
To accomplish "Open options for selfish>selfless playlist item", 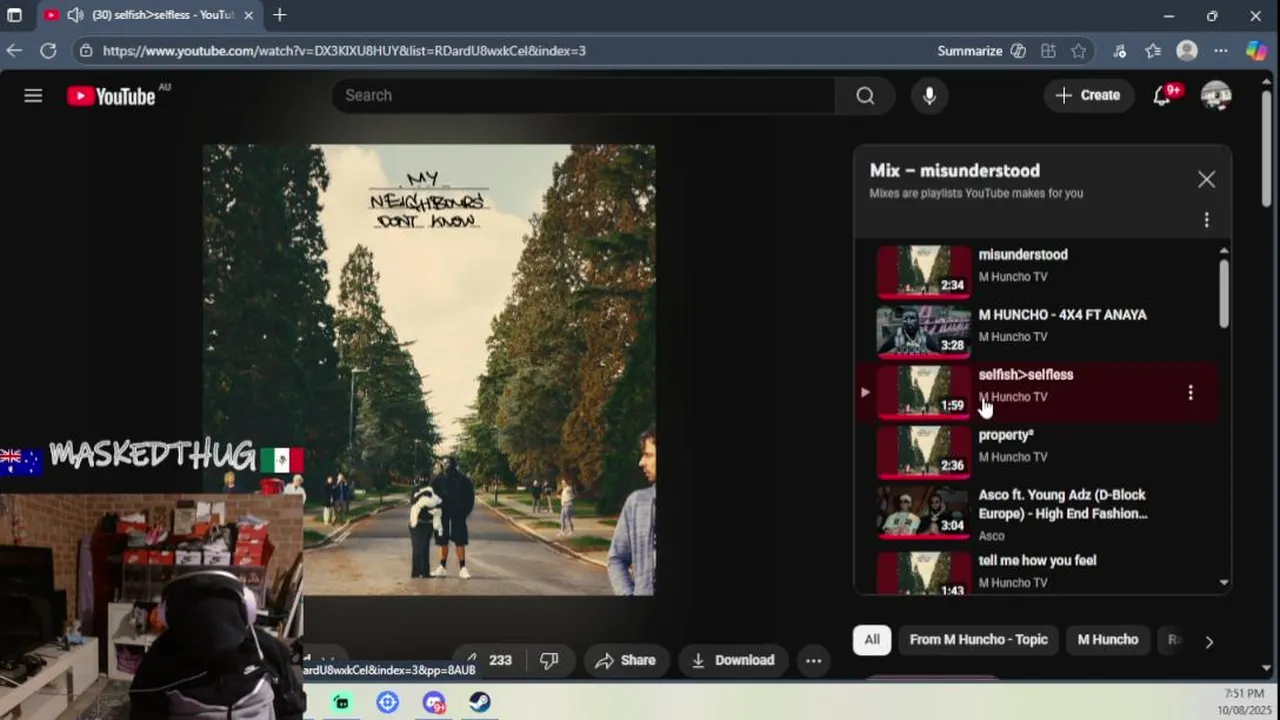I will pyautogui.click(x=1190, y=393).
